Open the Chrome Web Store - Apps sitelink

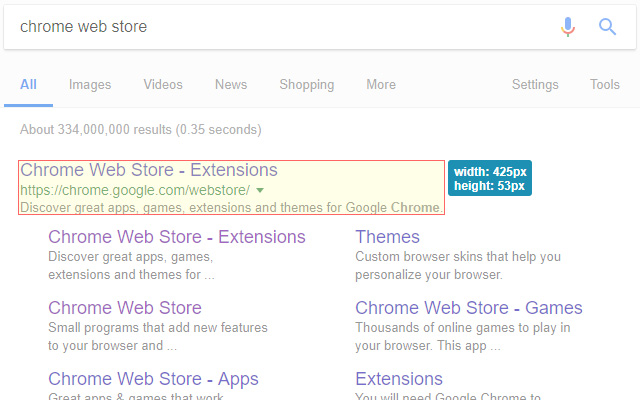[153, 379]
